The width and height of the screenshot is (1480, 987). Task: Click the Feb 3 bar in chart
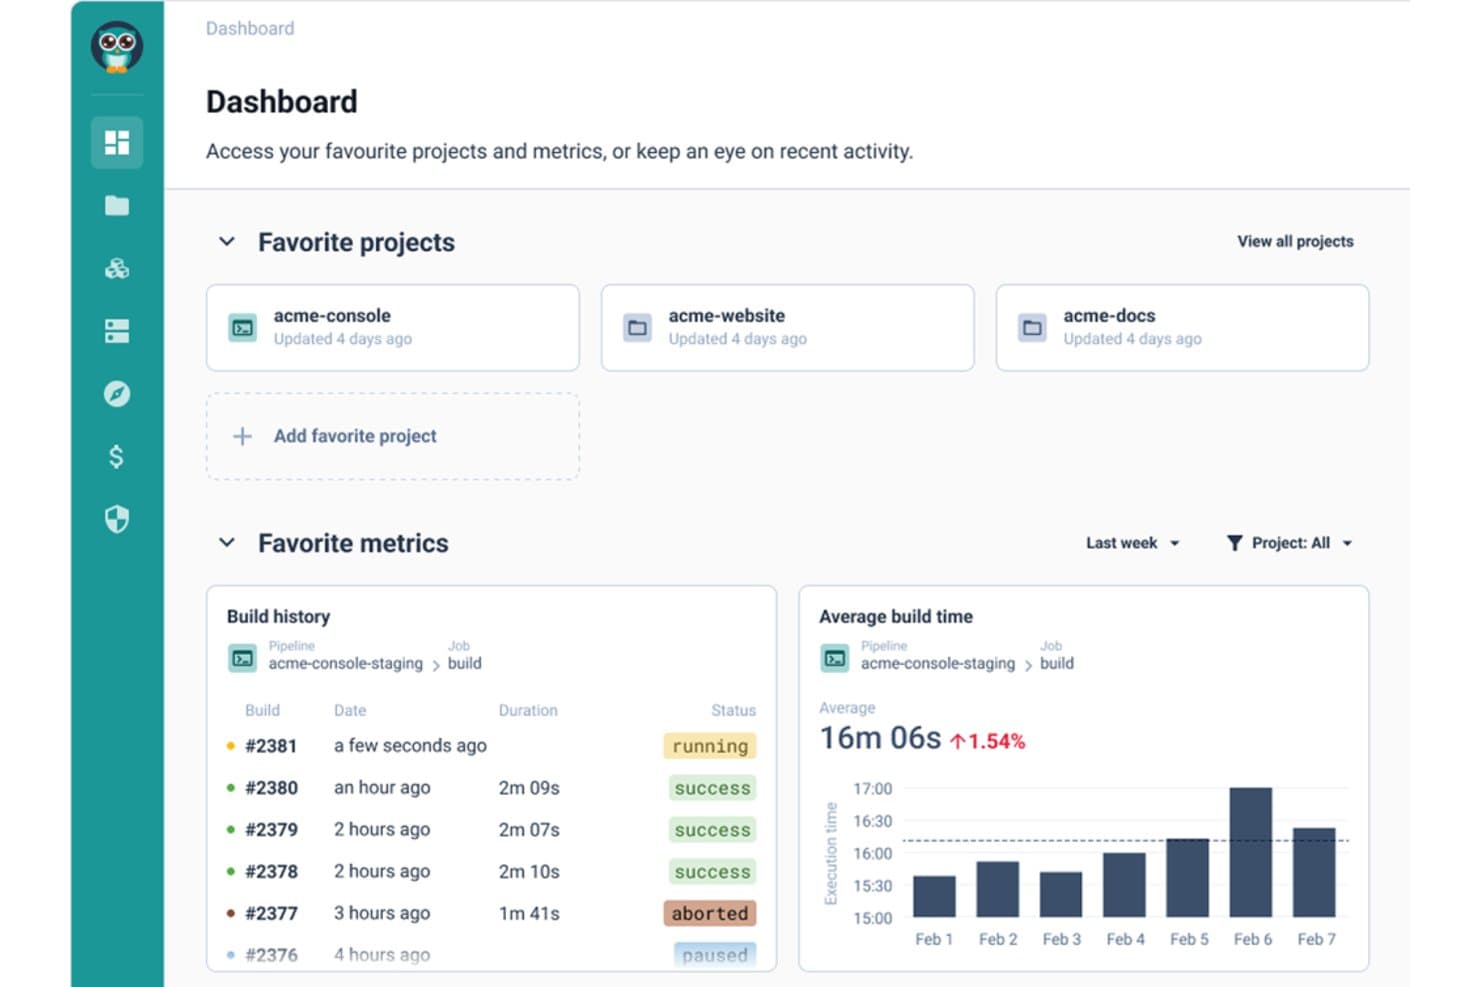pos(1061,894)
